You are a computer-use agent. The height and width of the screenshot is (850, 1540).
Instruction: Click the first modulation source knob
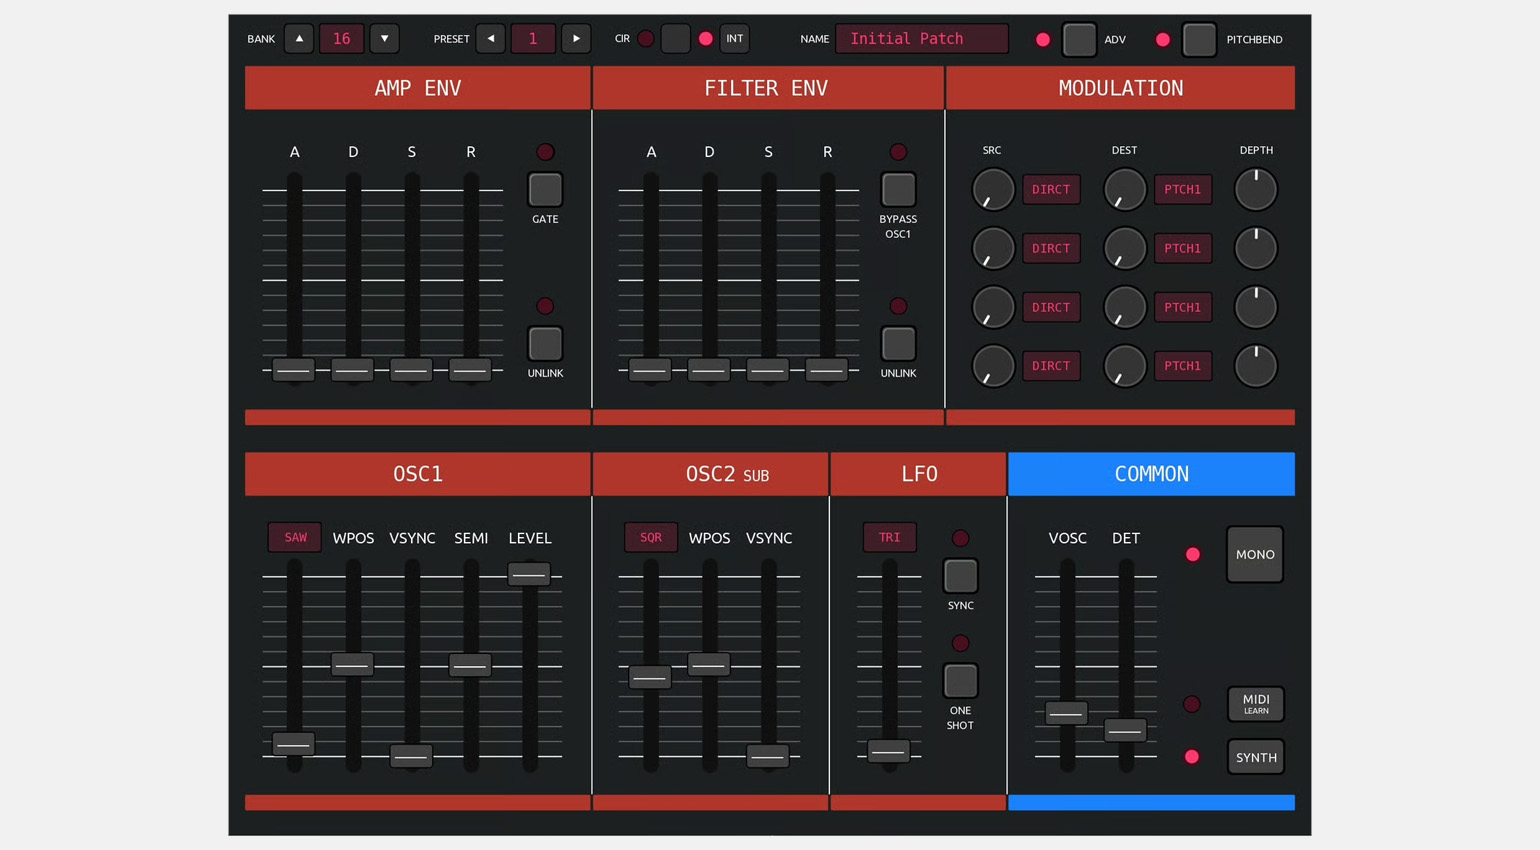click(993, 190)
